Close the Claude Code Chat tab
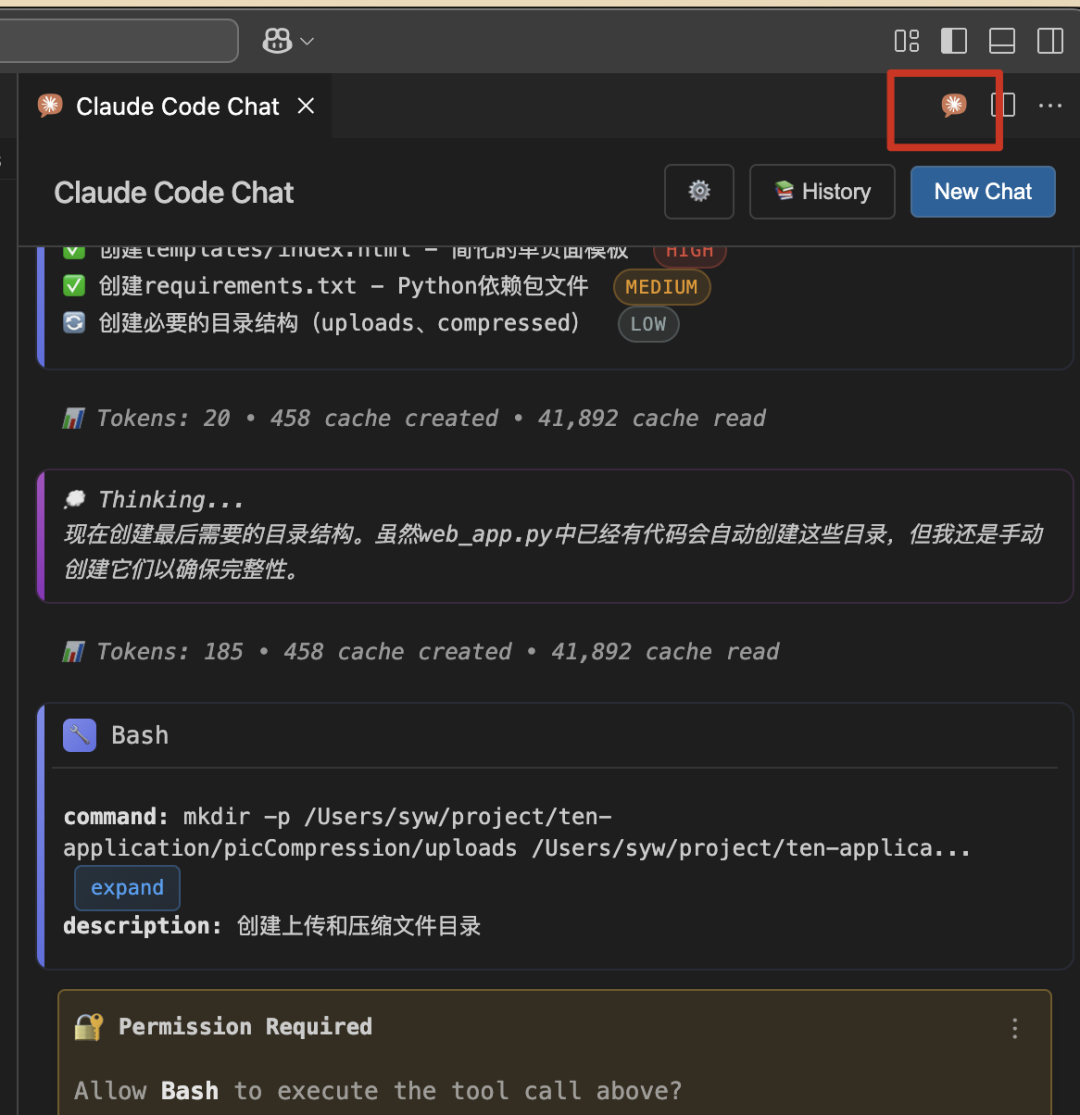Screen dimensions: 1080x1115 click(x=306, y=106)
